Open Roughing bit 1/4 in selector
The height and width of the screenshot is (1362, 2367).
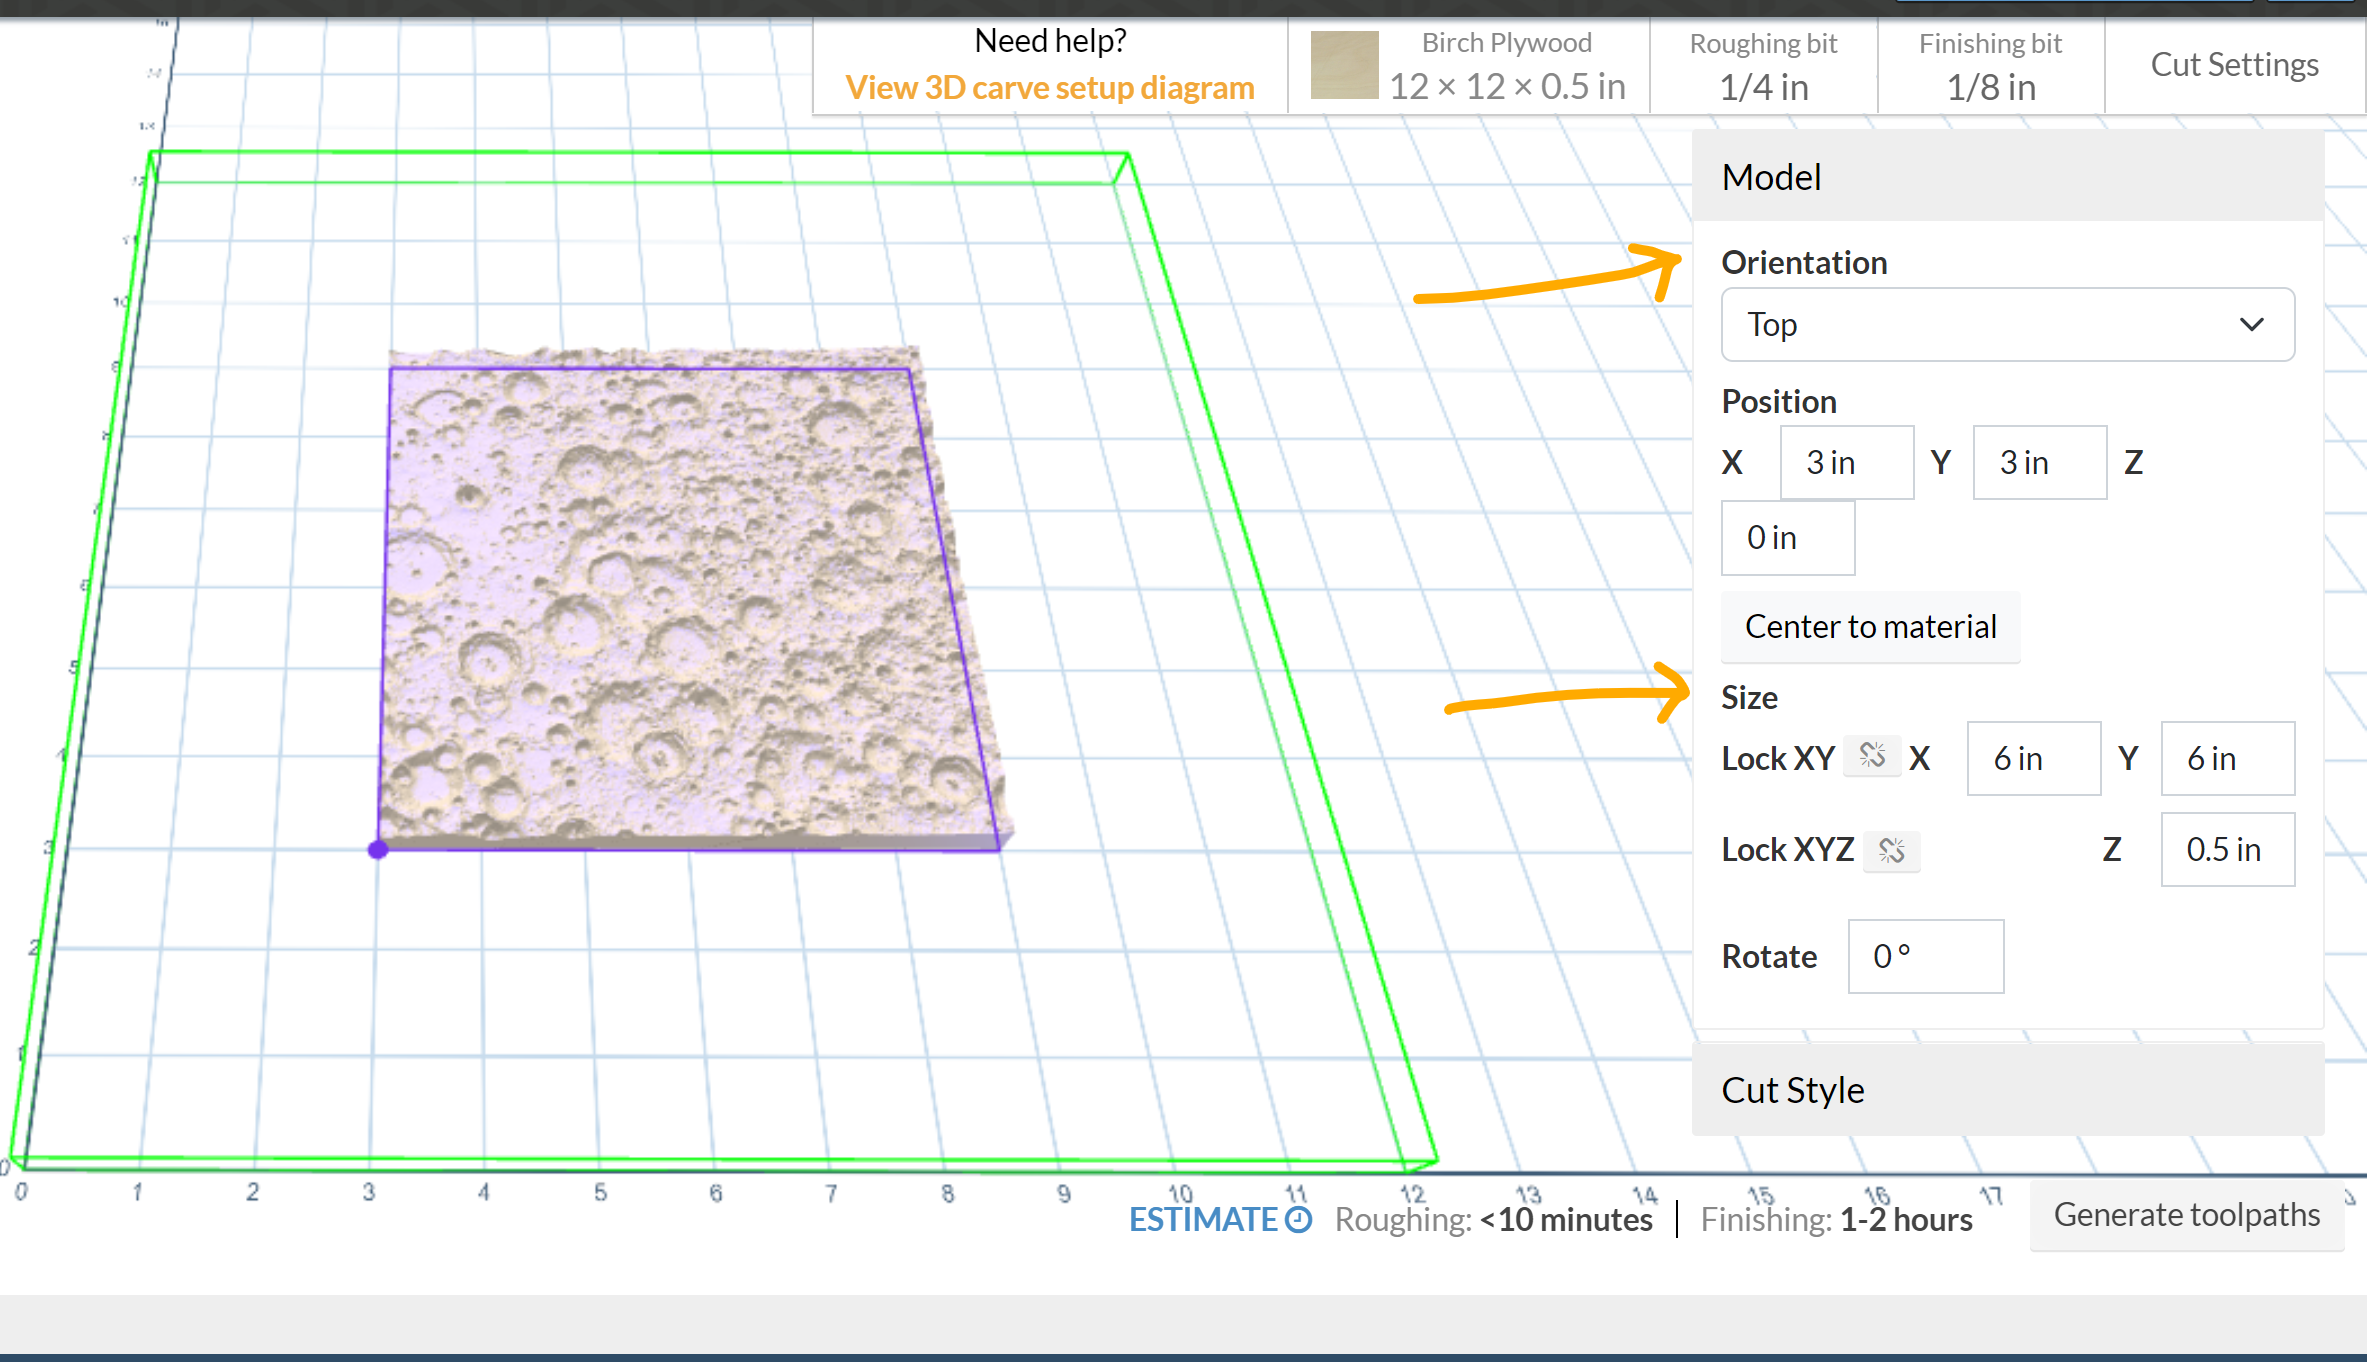pos(1763,66)
